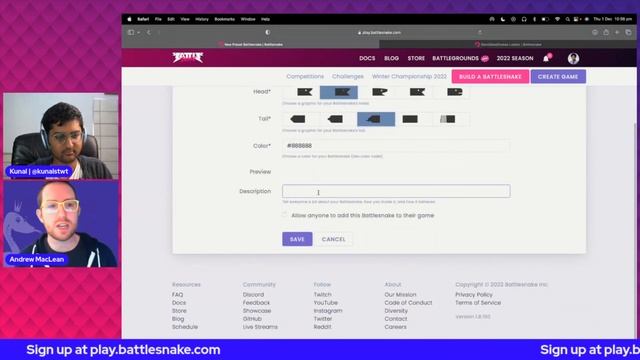The image size is (640, 360).
Task: Open the History menu
Action: (x=202, y=19)
